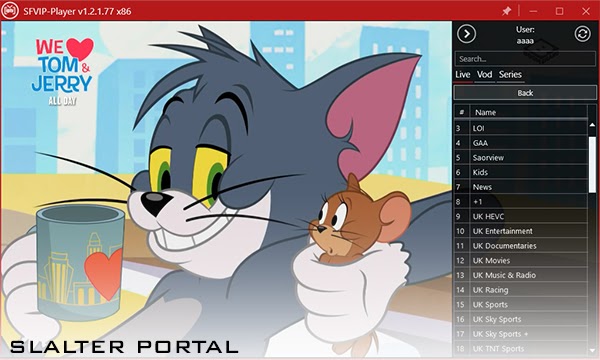The height and width of the screenshot is (360, 600).
Task: Close the SFVIP-Player window
Action: [x=586, y=11]
